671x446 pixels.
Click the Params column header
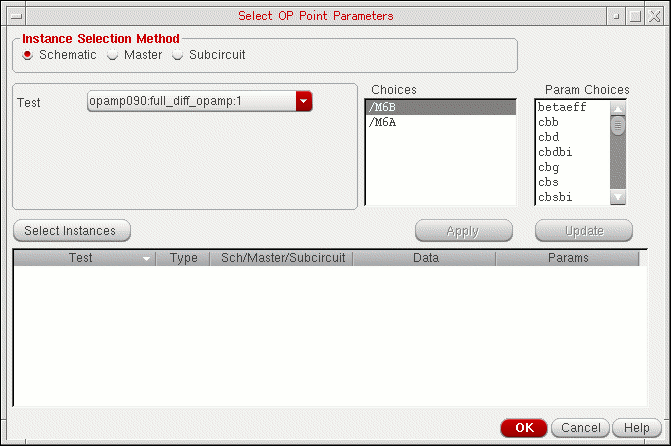(x=568, y=258)
